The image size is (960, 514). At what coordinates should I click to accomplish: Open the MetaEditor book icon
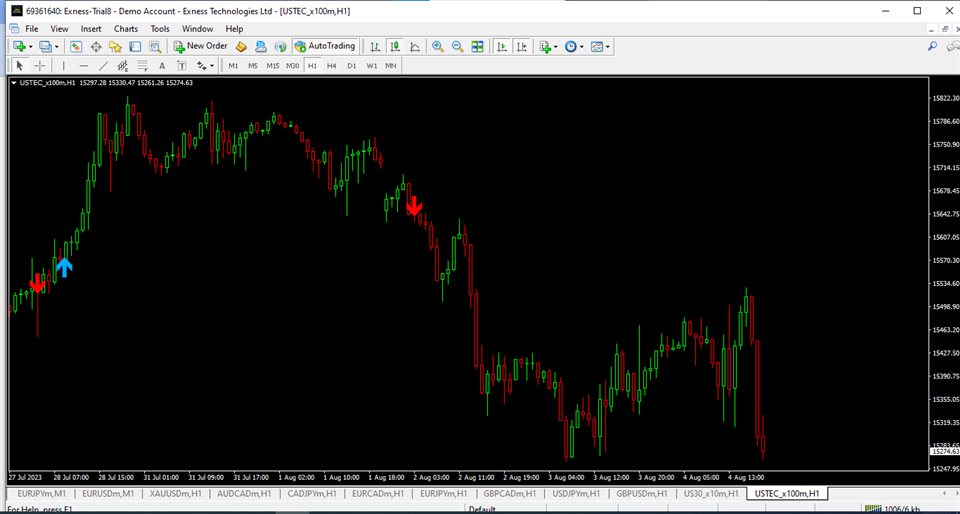[x=241, y=47]
